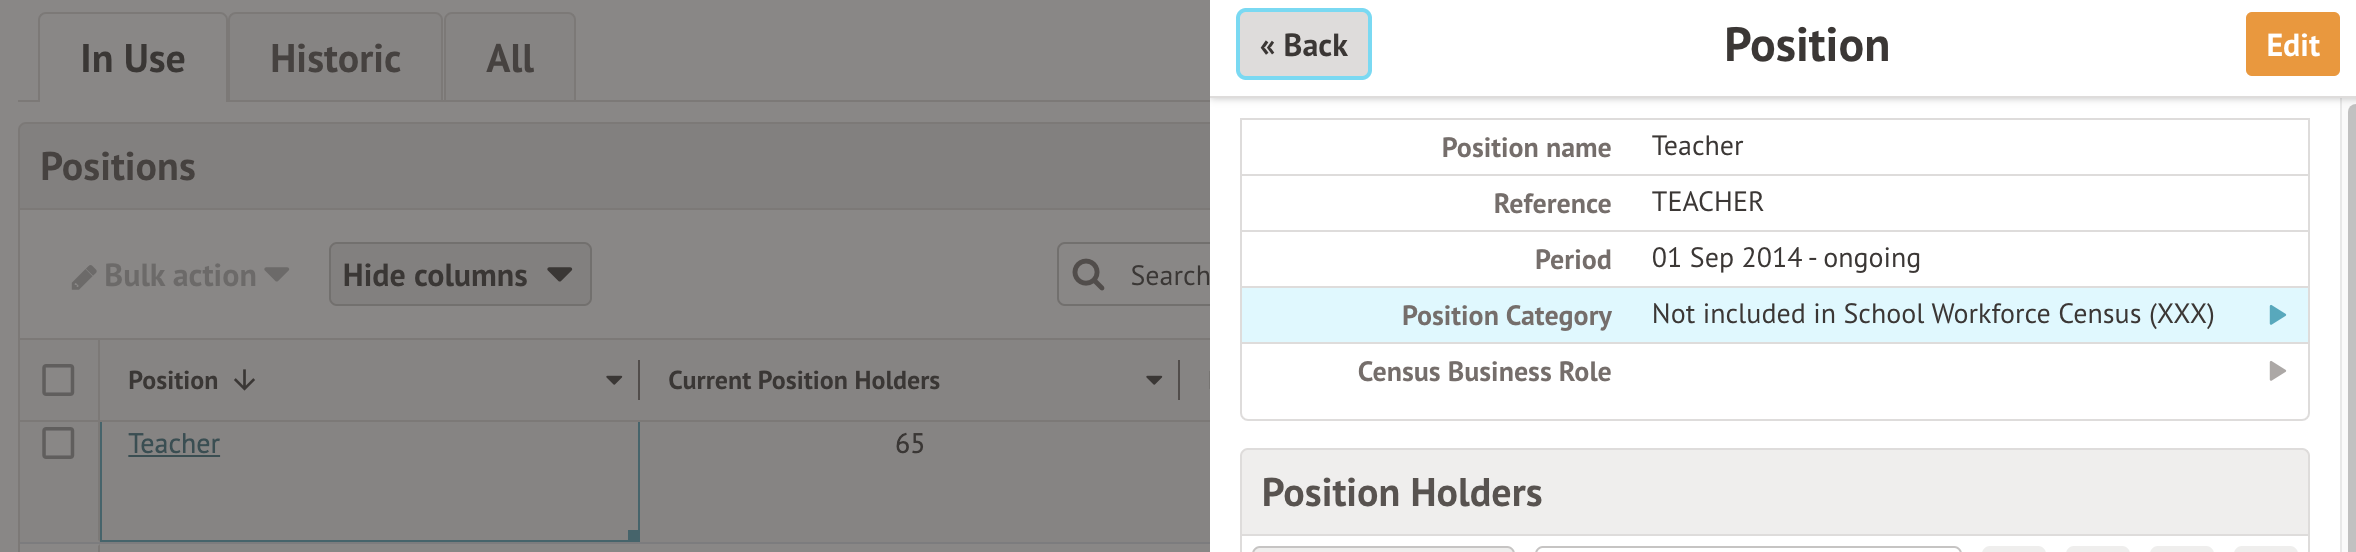
Task: Open the Position column dropdown caret
Action: pos(614,381)
